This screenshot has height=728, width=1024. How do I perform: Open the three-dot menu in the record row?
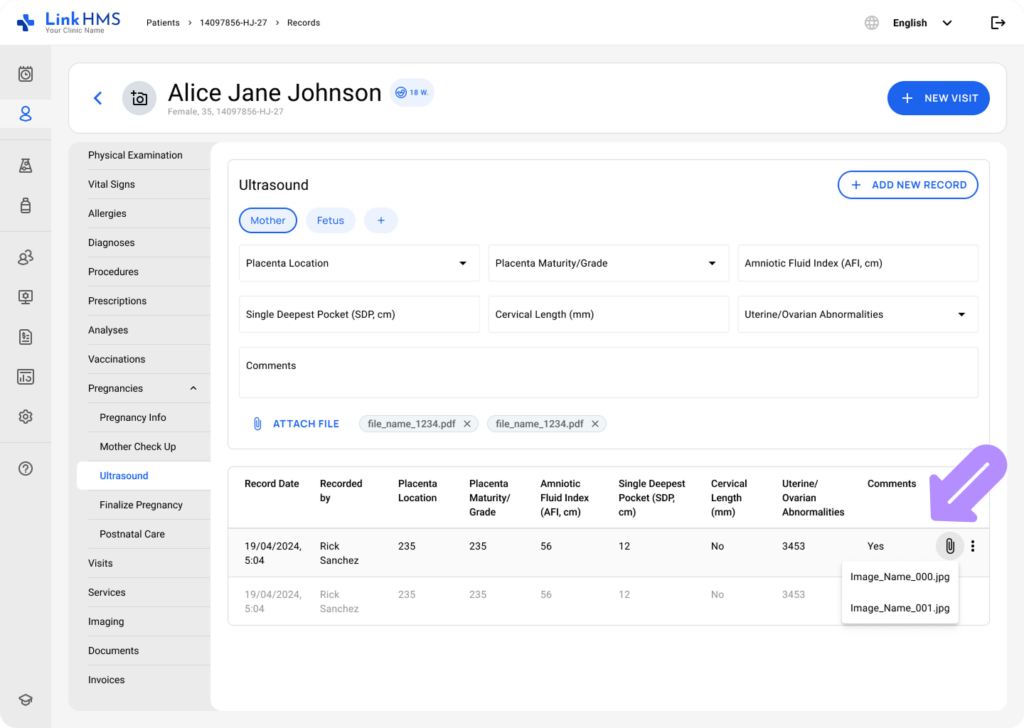click(972, 546)
